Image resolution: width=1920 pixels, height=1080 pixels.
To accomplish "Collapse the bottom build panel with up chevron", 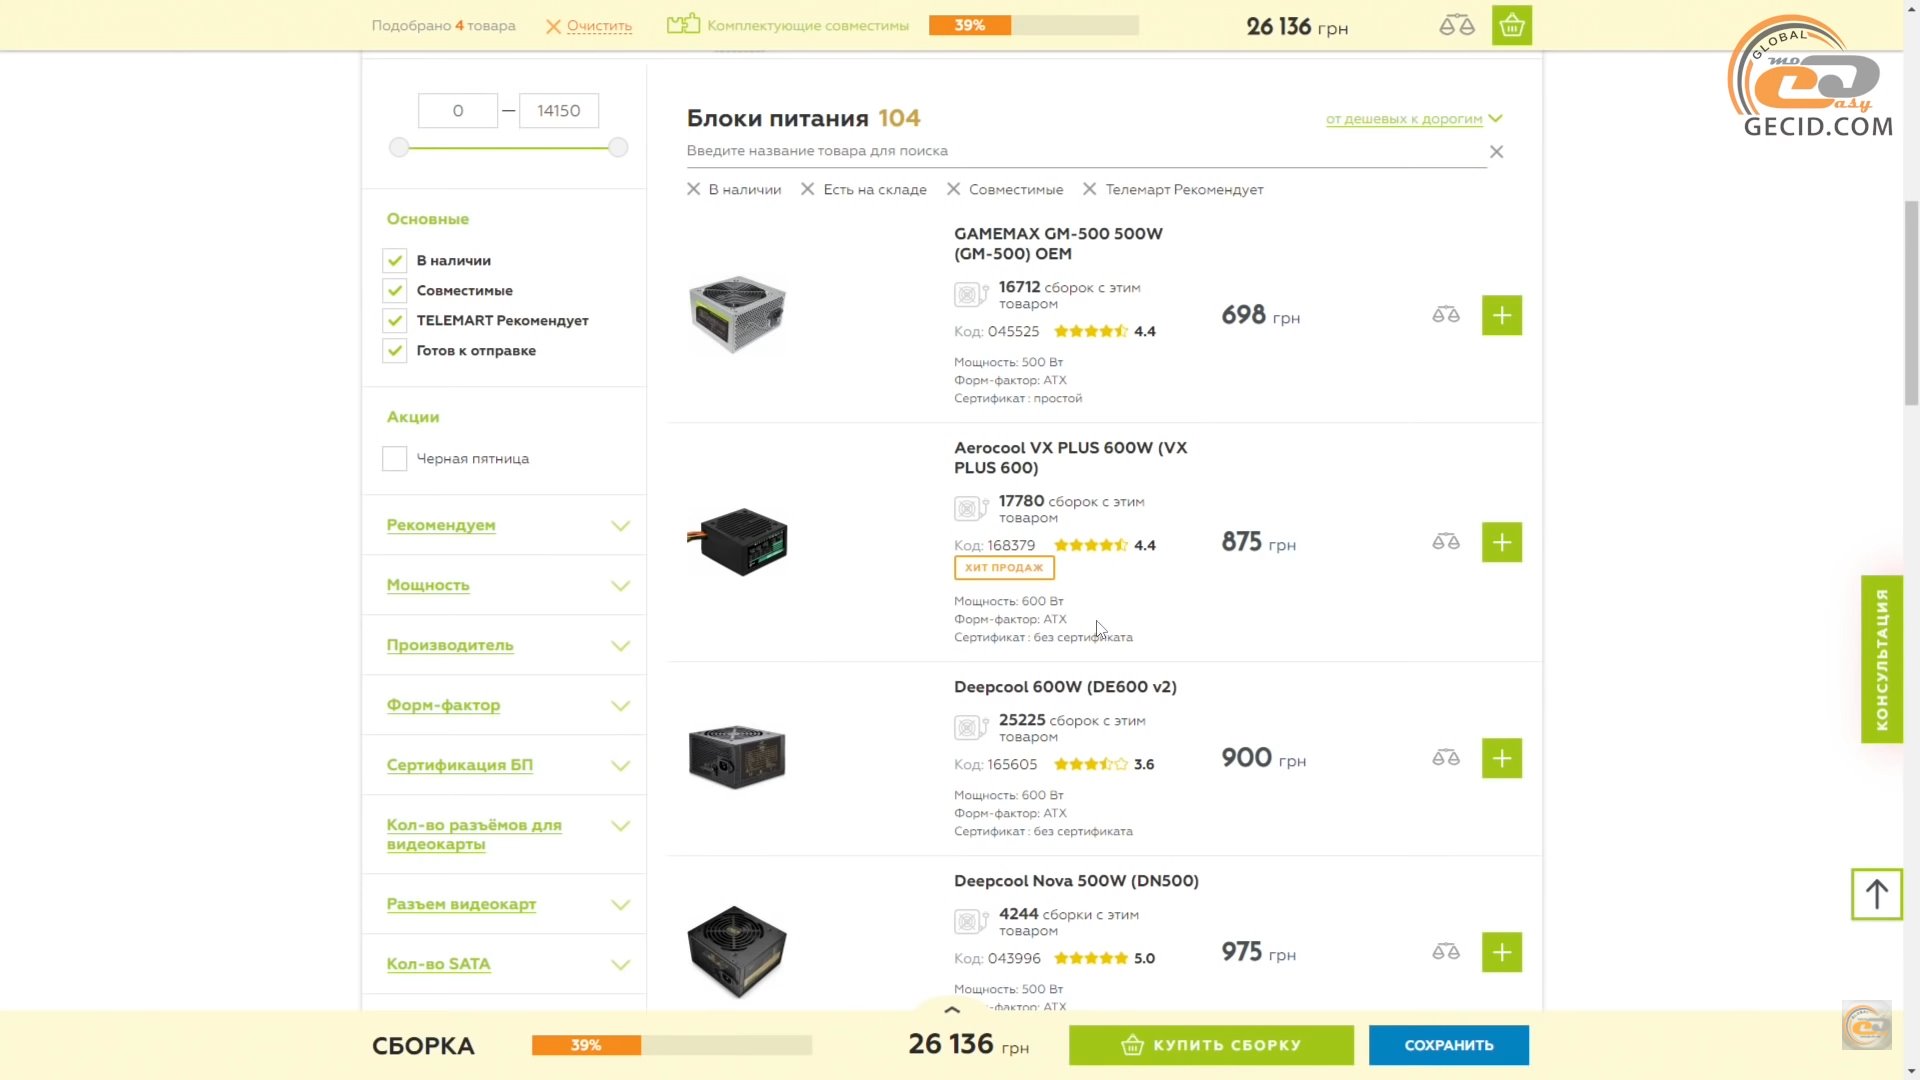I will tap(952, 1009).
